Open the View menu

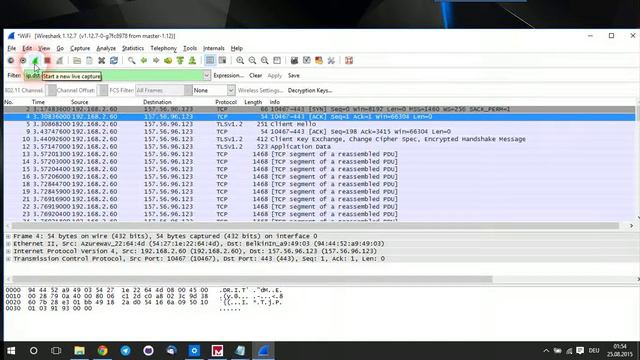(44, 48)
